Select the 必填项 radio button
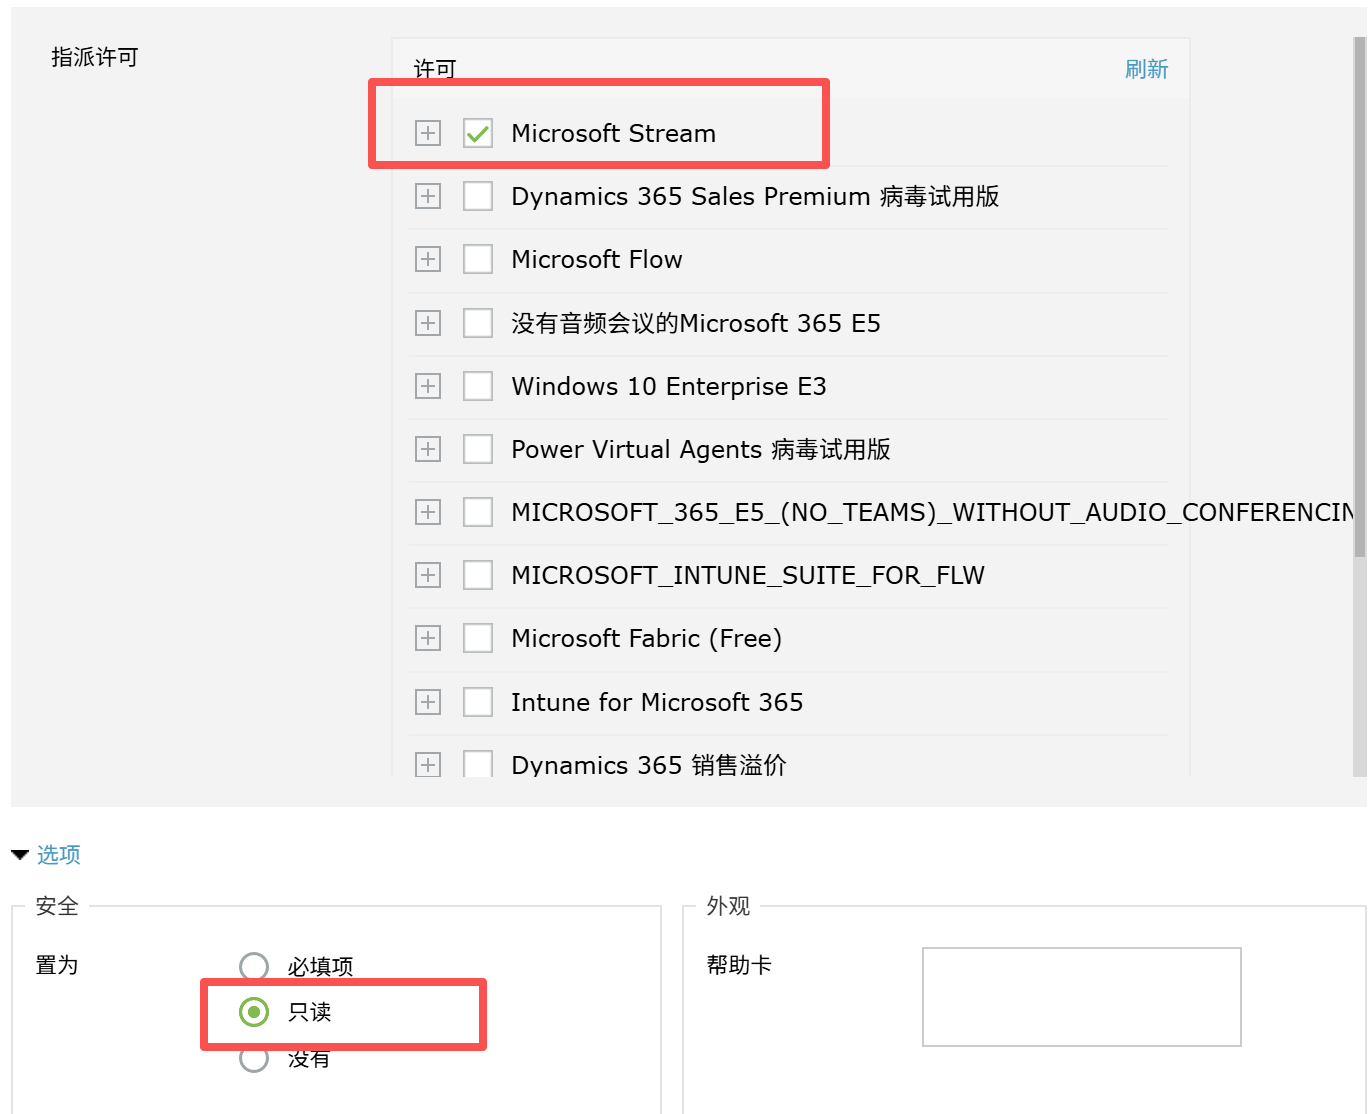This screenshot has height=1114, width=1372. pos(254,966)
